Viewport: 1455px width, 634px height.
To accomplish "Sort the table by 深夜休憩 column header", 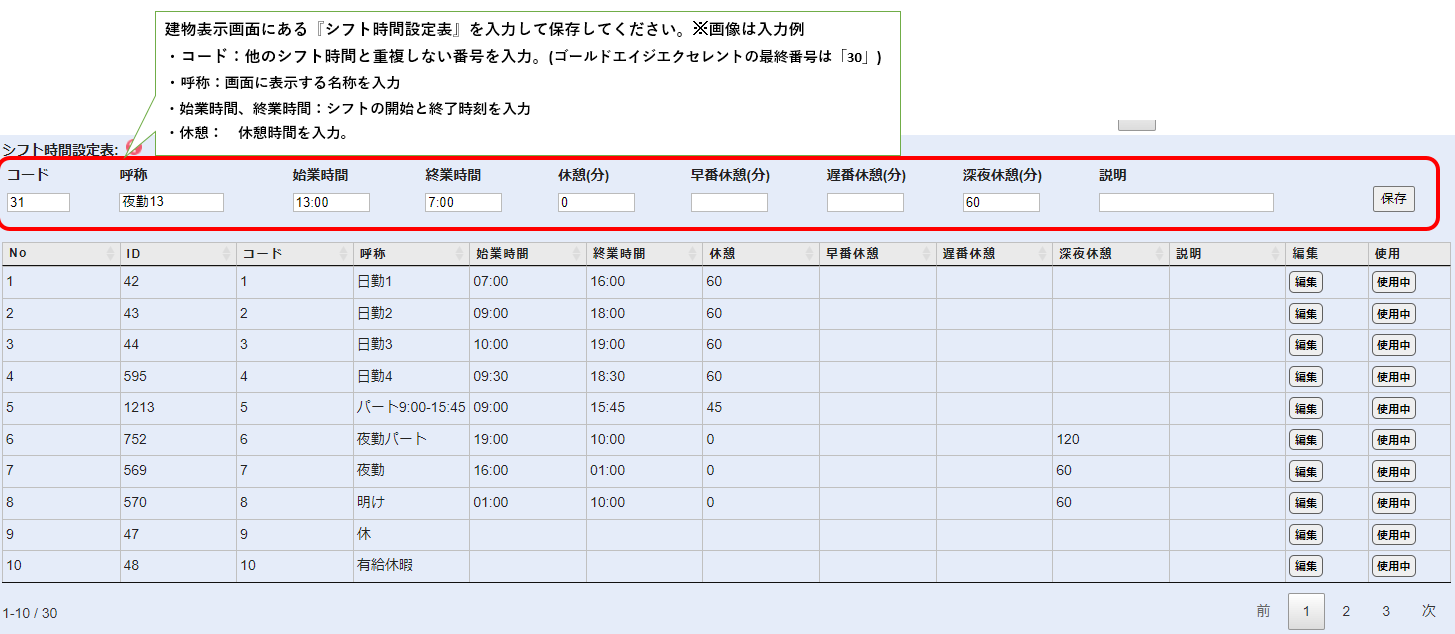I will click(x=1109, y=254).
